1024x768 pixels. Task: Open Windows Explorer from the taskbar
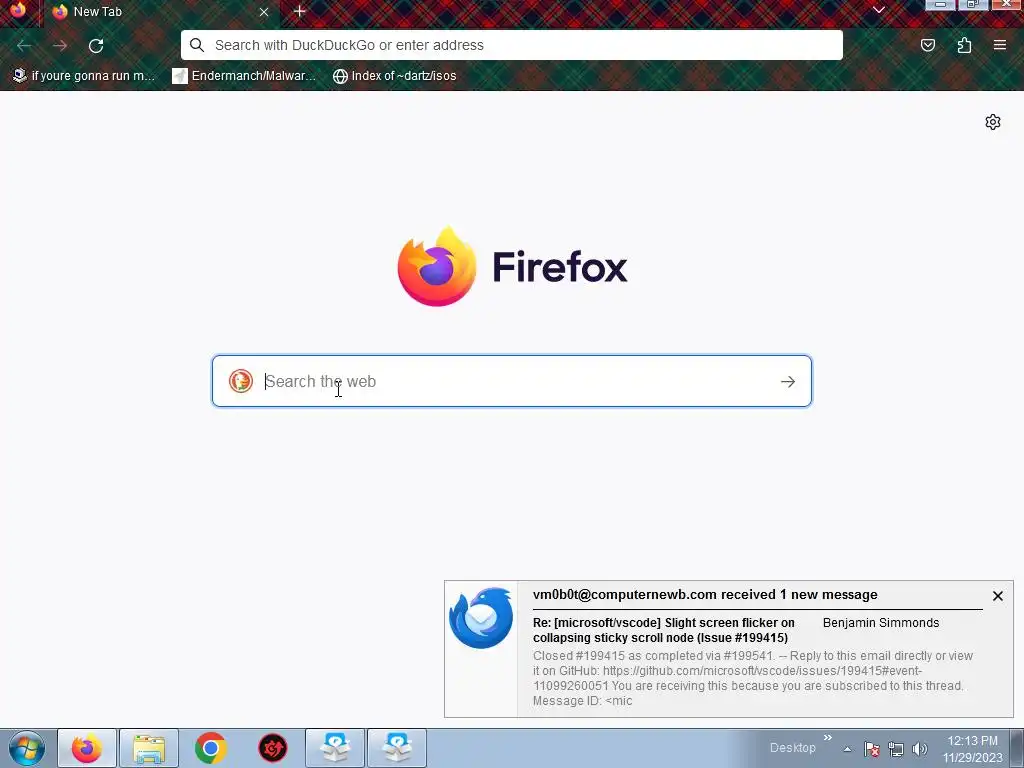[x=148, y=748]
